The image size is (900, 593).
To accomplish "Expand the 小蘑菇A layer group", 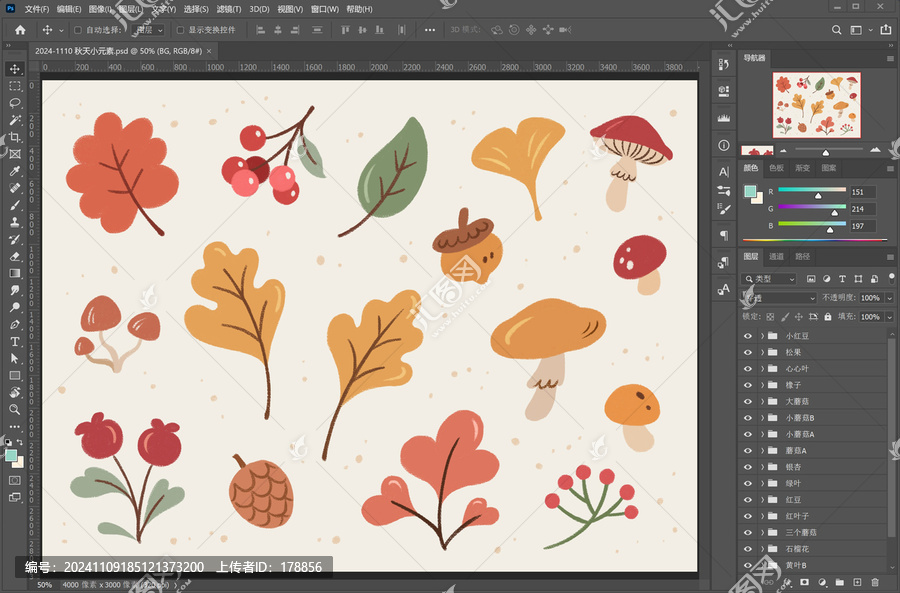I will pyautogui.click(x=762, y=434).
